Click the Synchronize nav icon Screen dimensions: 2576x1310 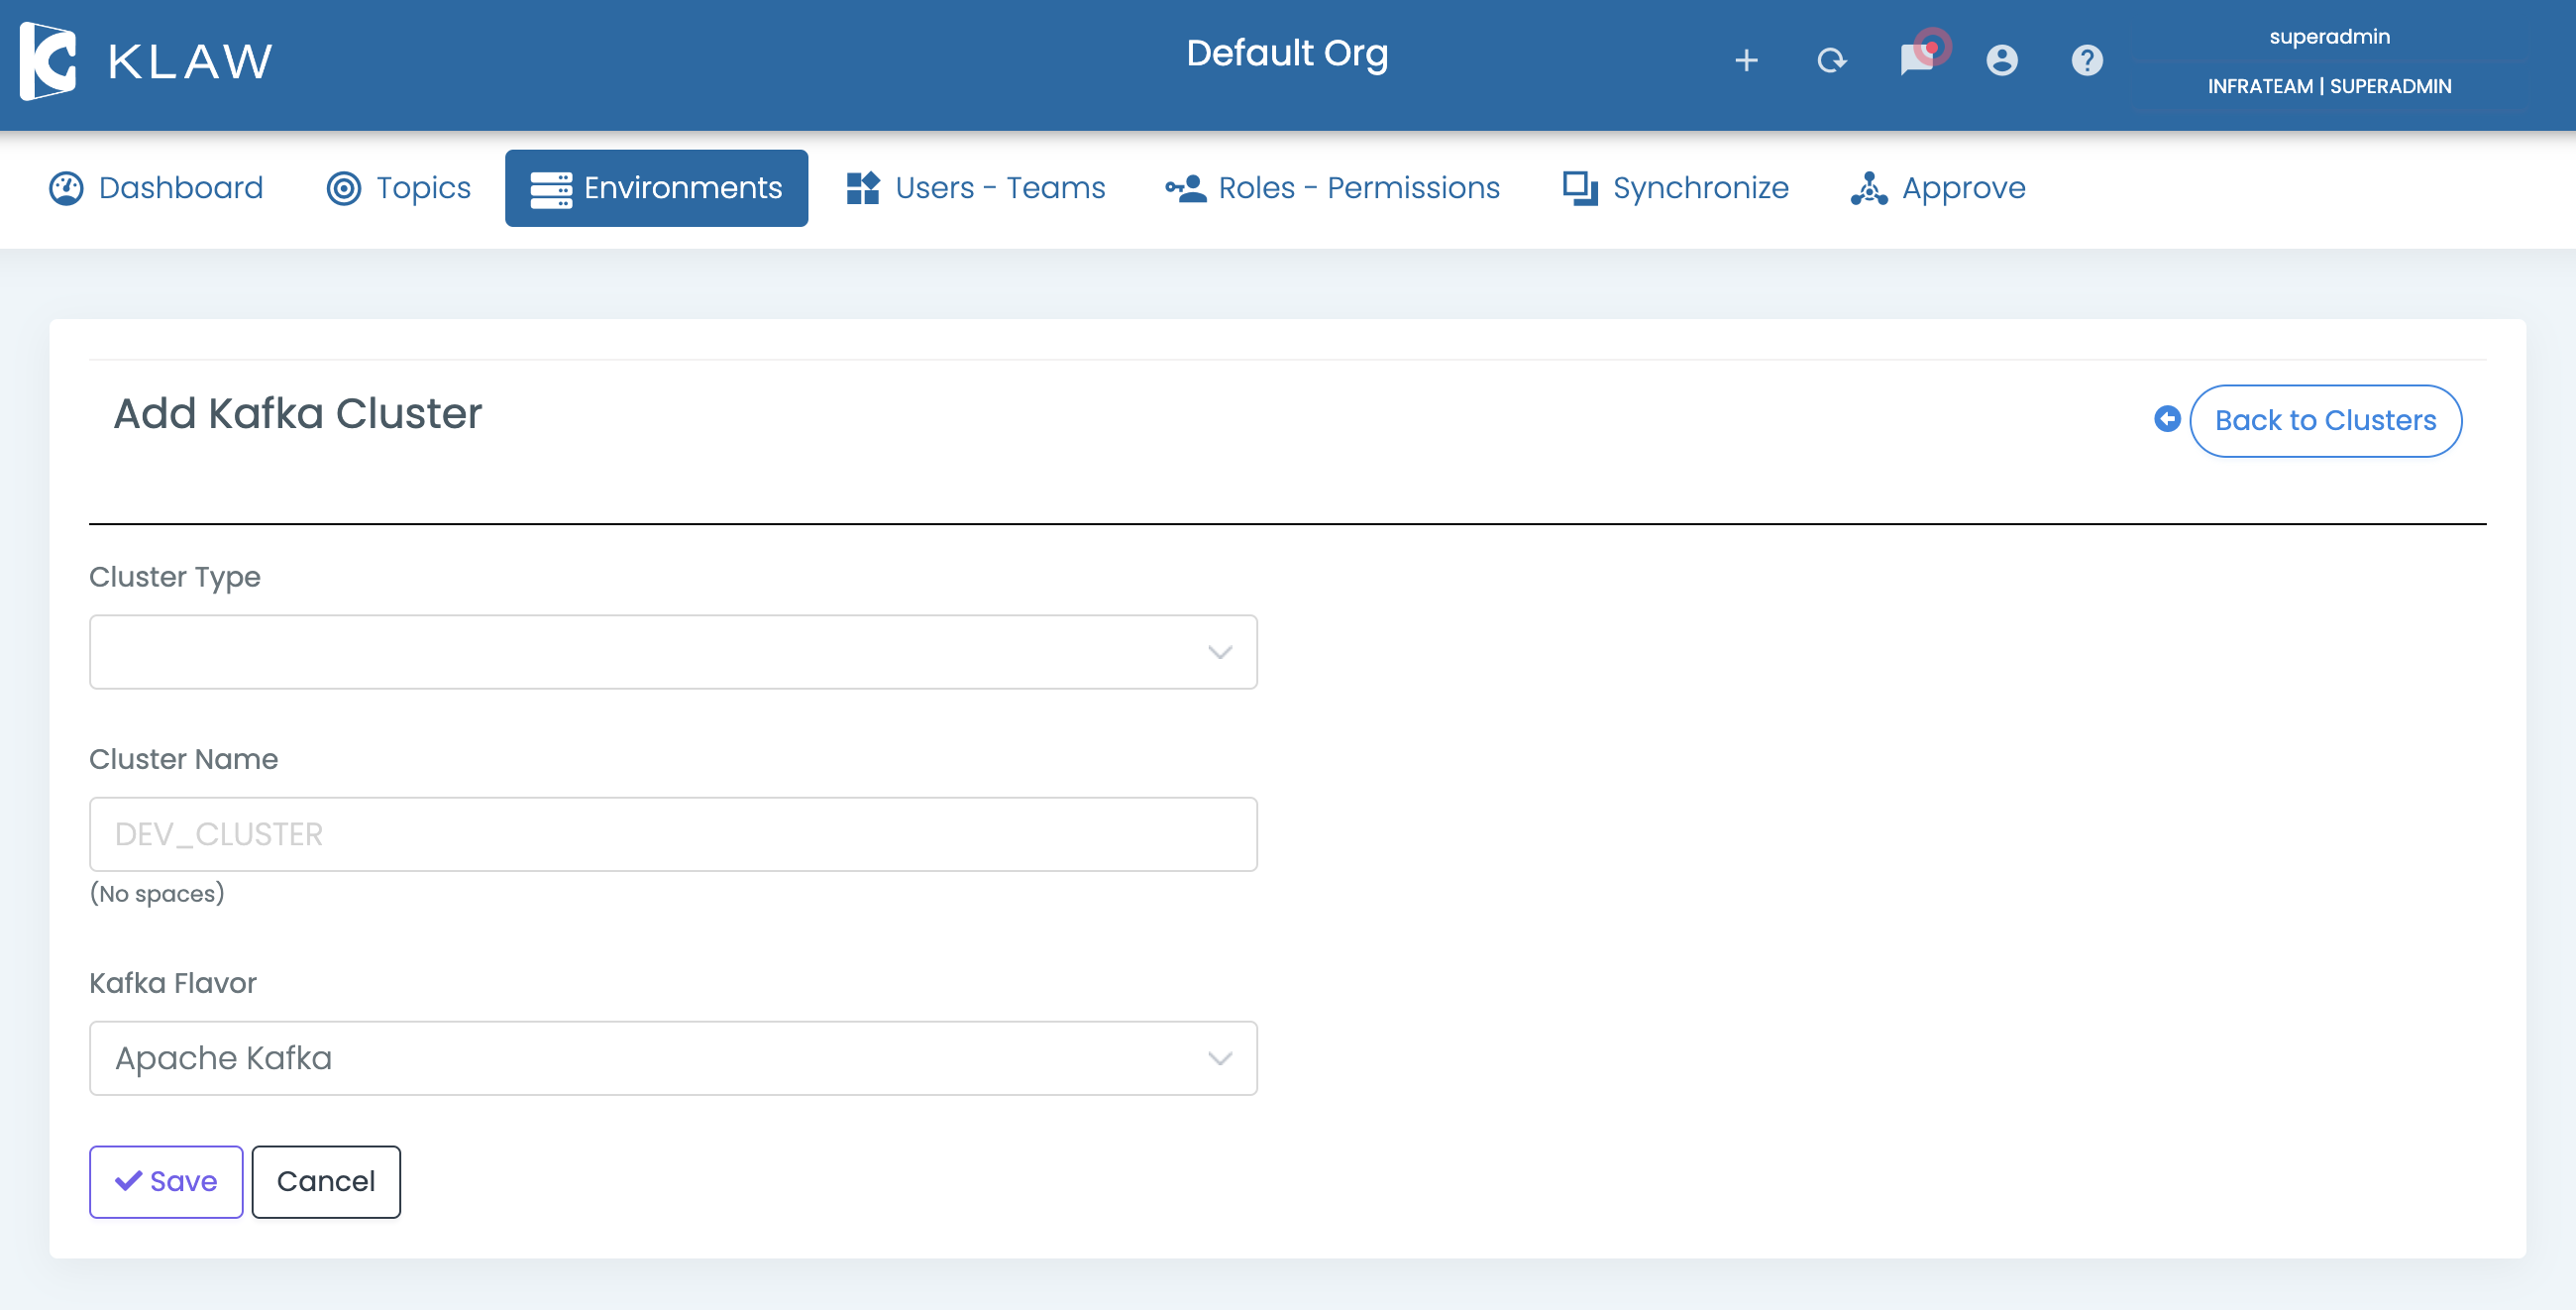[x=1580, y=188]
